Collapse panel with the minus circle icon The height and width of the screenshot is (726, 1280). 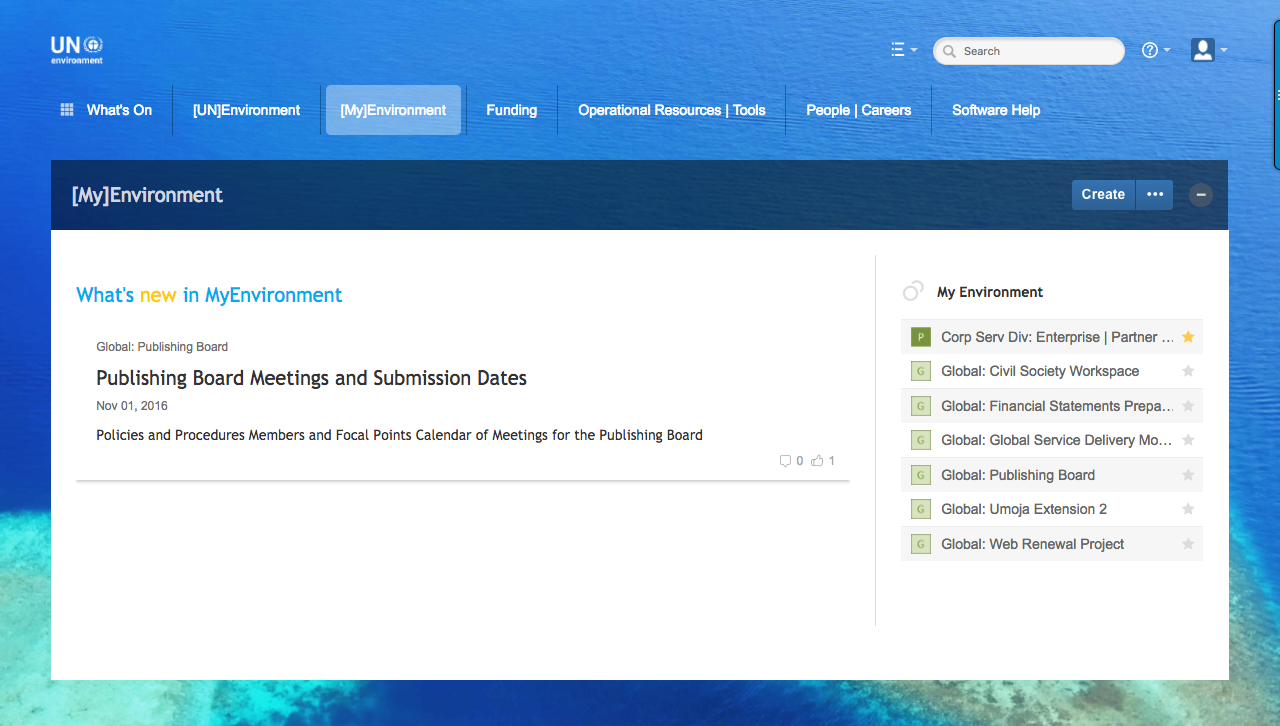click(x=1201, y=195)
